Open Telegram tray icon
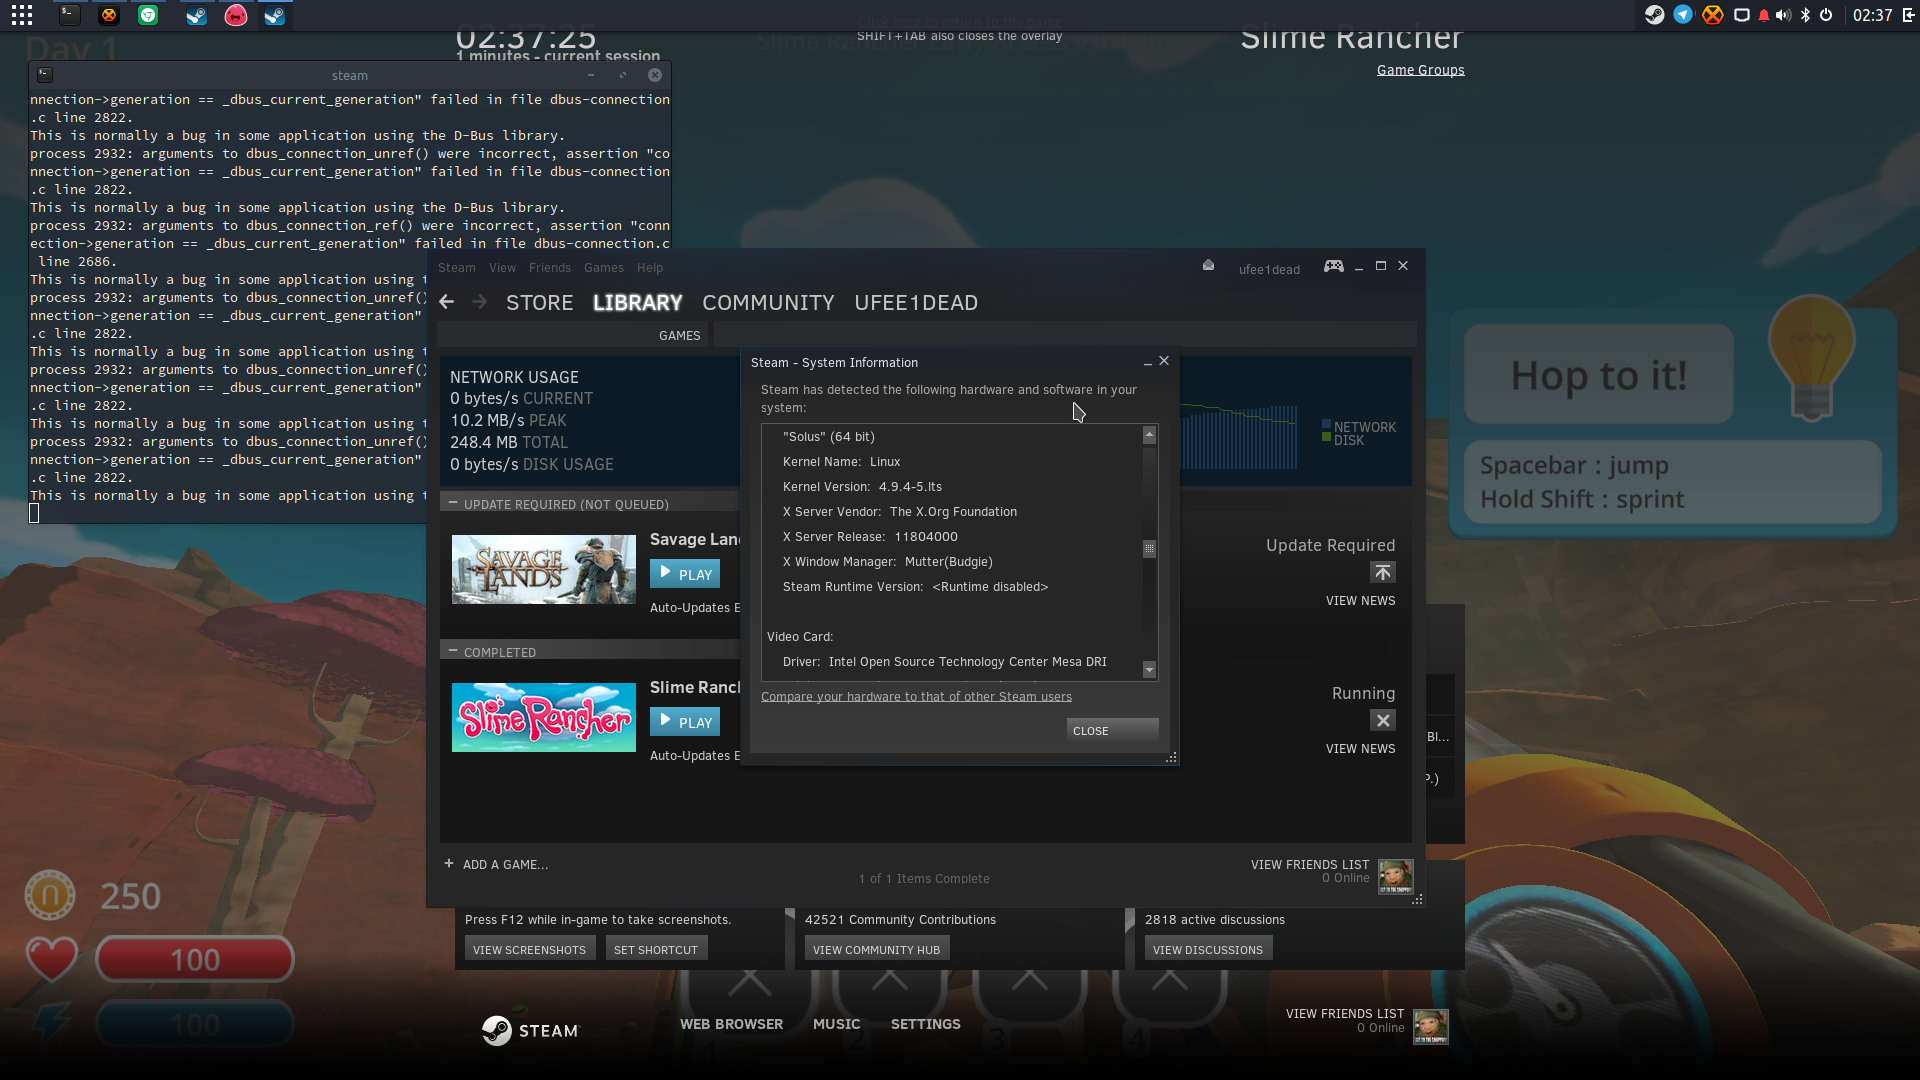The width and height of the screenshot is (1920, 1080). click(1684, 15)
